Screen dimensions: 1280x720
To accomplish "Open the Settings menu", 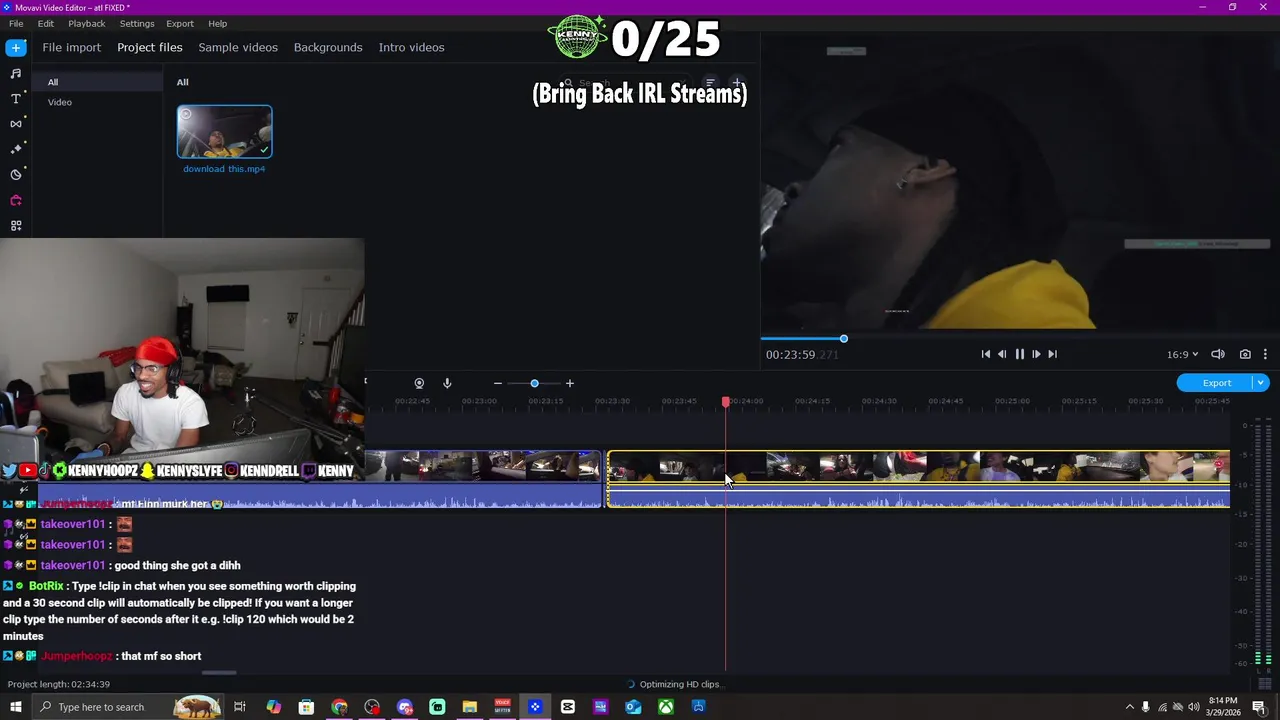I will click(x=137, y=23).
